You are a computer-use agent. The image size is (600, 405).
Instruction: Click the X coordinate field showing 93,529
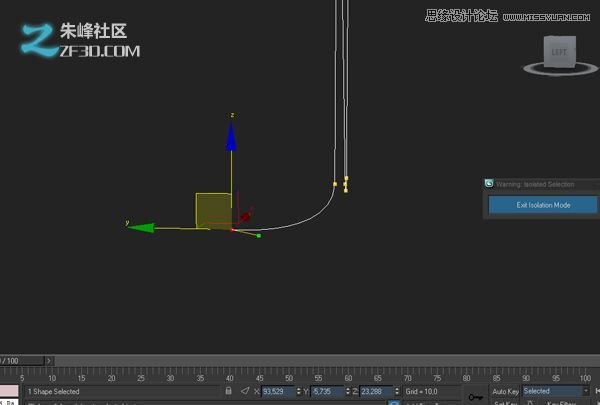[278, 391]
